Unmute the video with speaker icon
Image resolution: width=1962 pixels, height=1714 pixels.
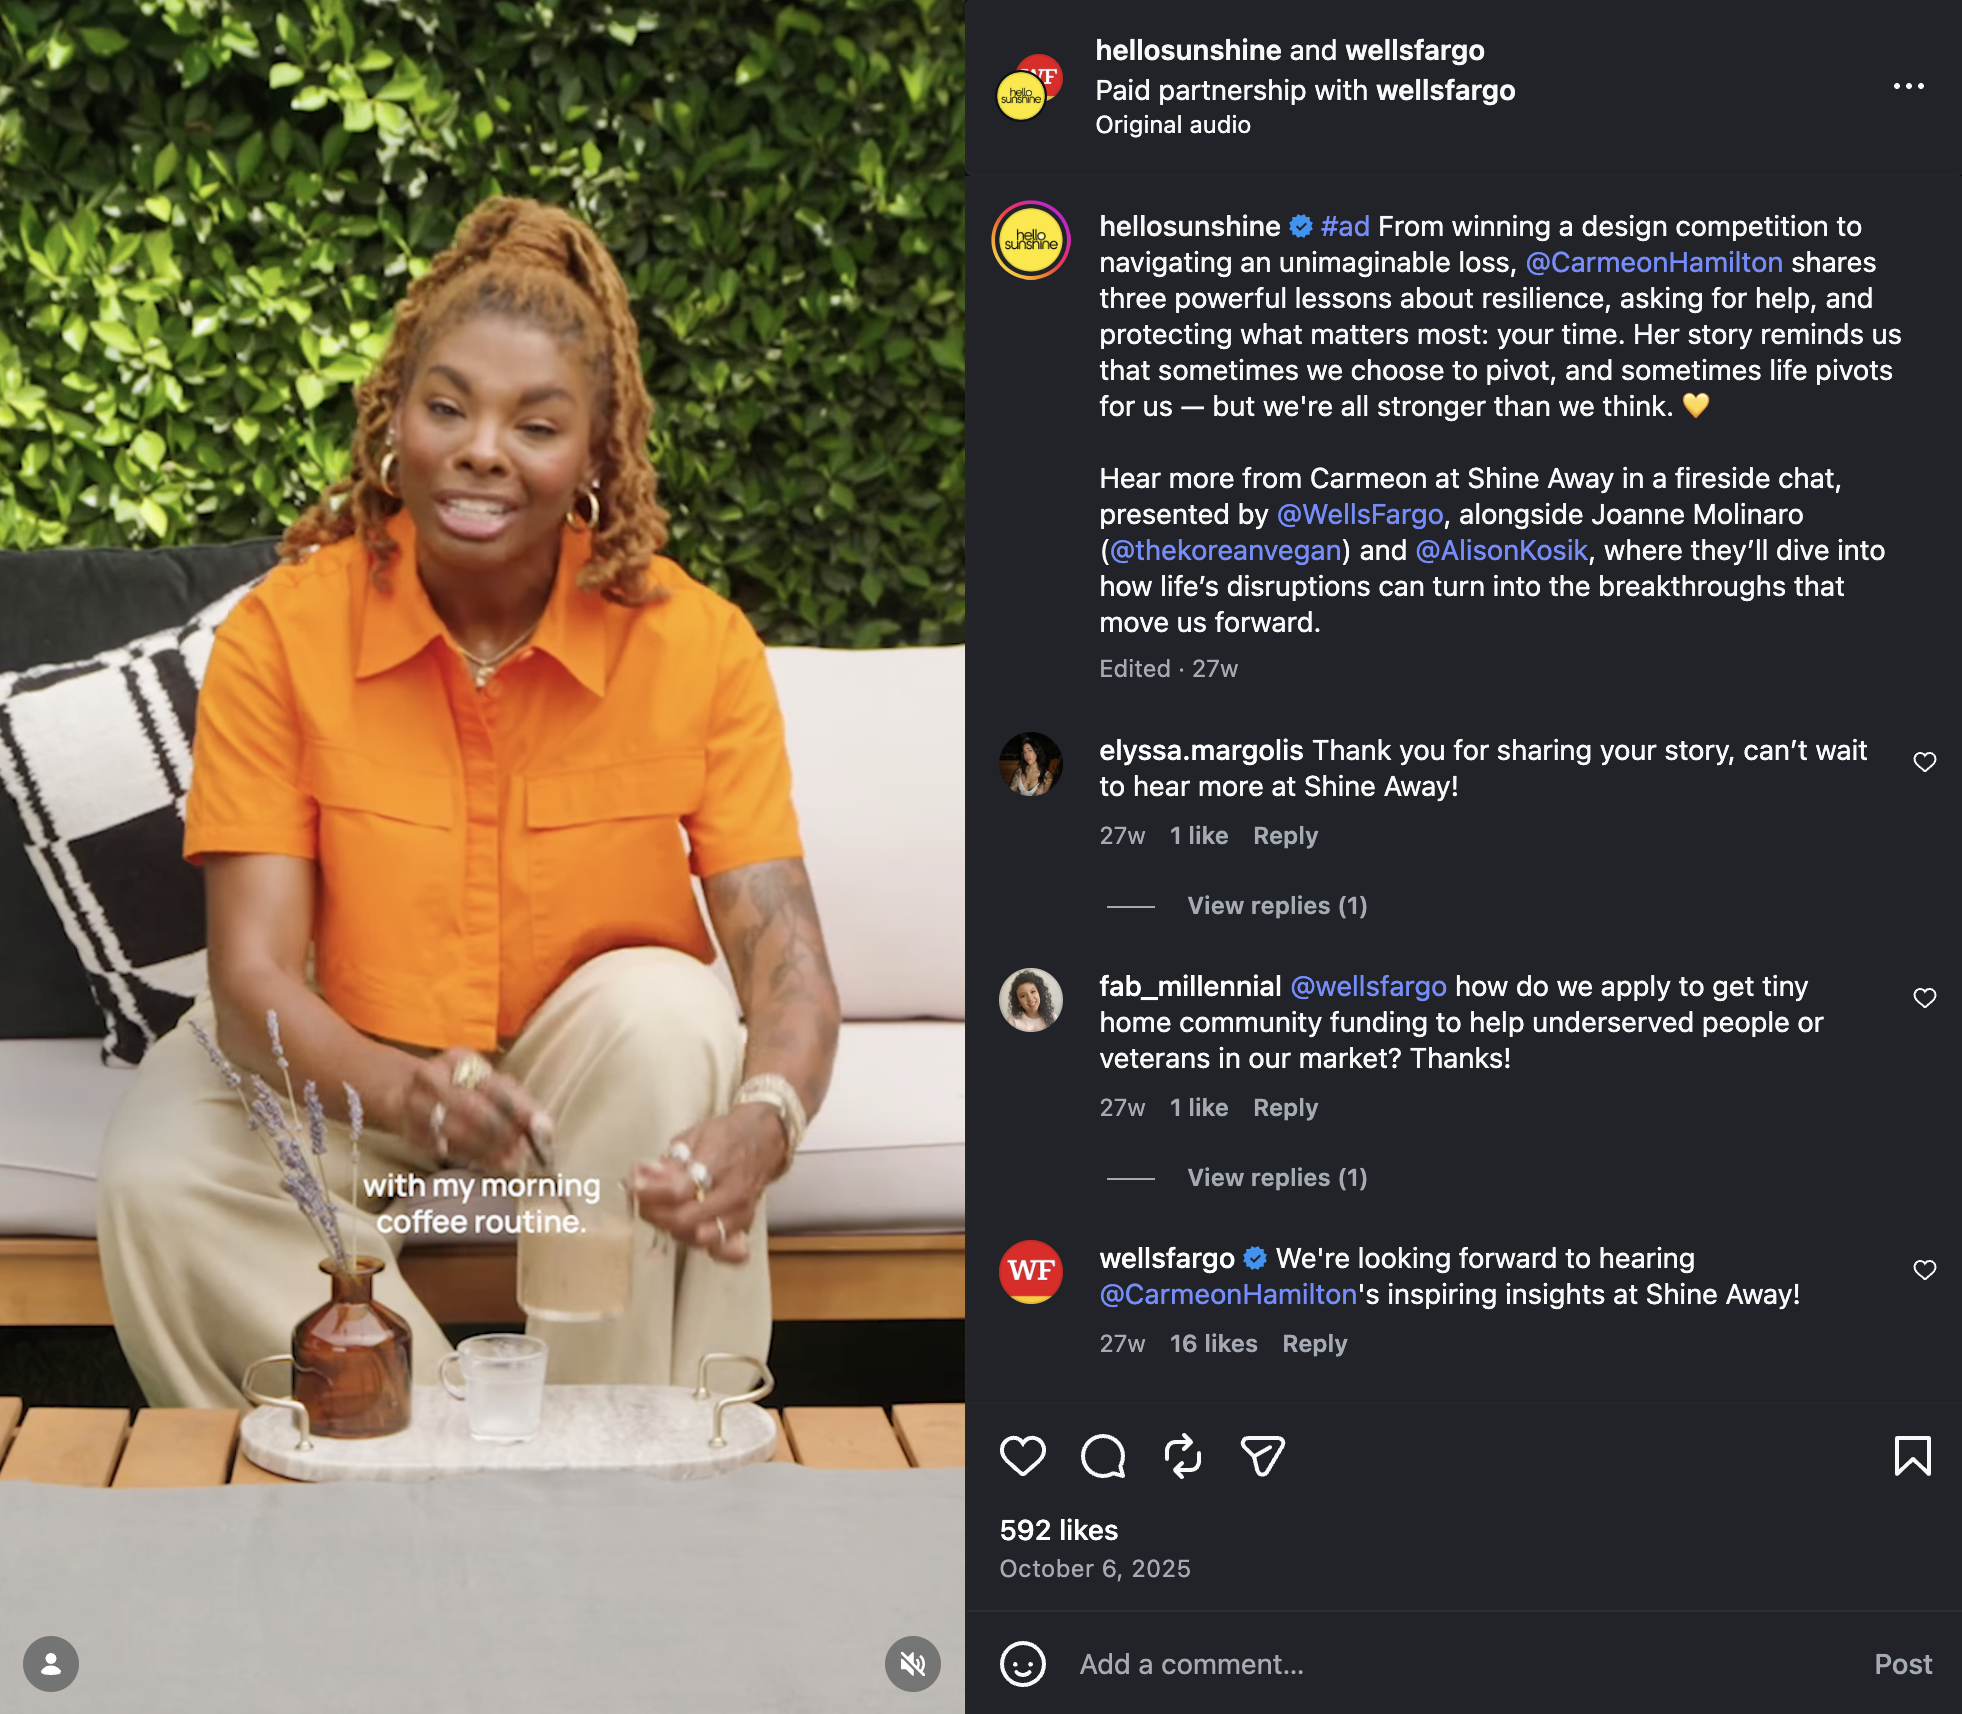[x=912, y=1664]
